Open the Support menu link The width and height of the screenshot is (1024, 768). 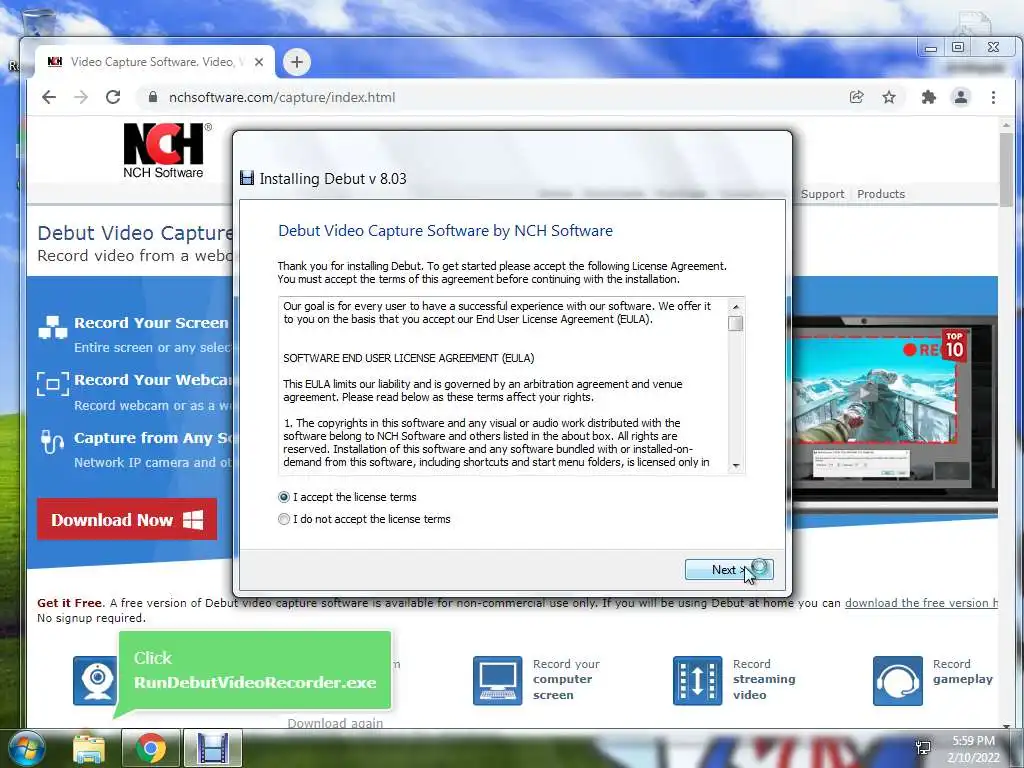point(822,194)
